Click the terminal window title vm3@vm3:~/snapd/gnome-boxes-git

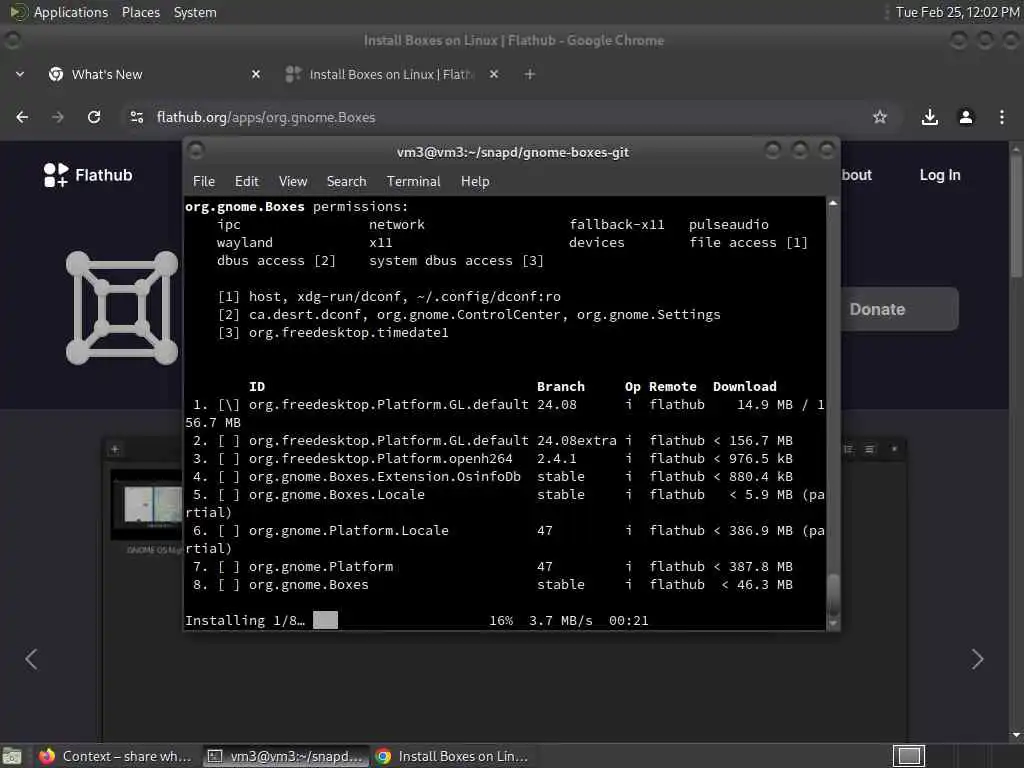[x=513, y=152]
